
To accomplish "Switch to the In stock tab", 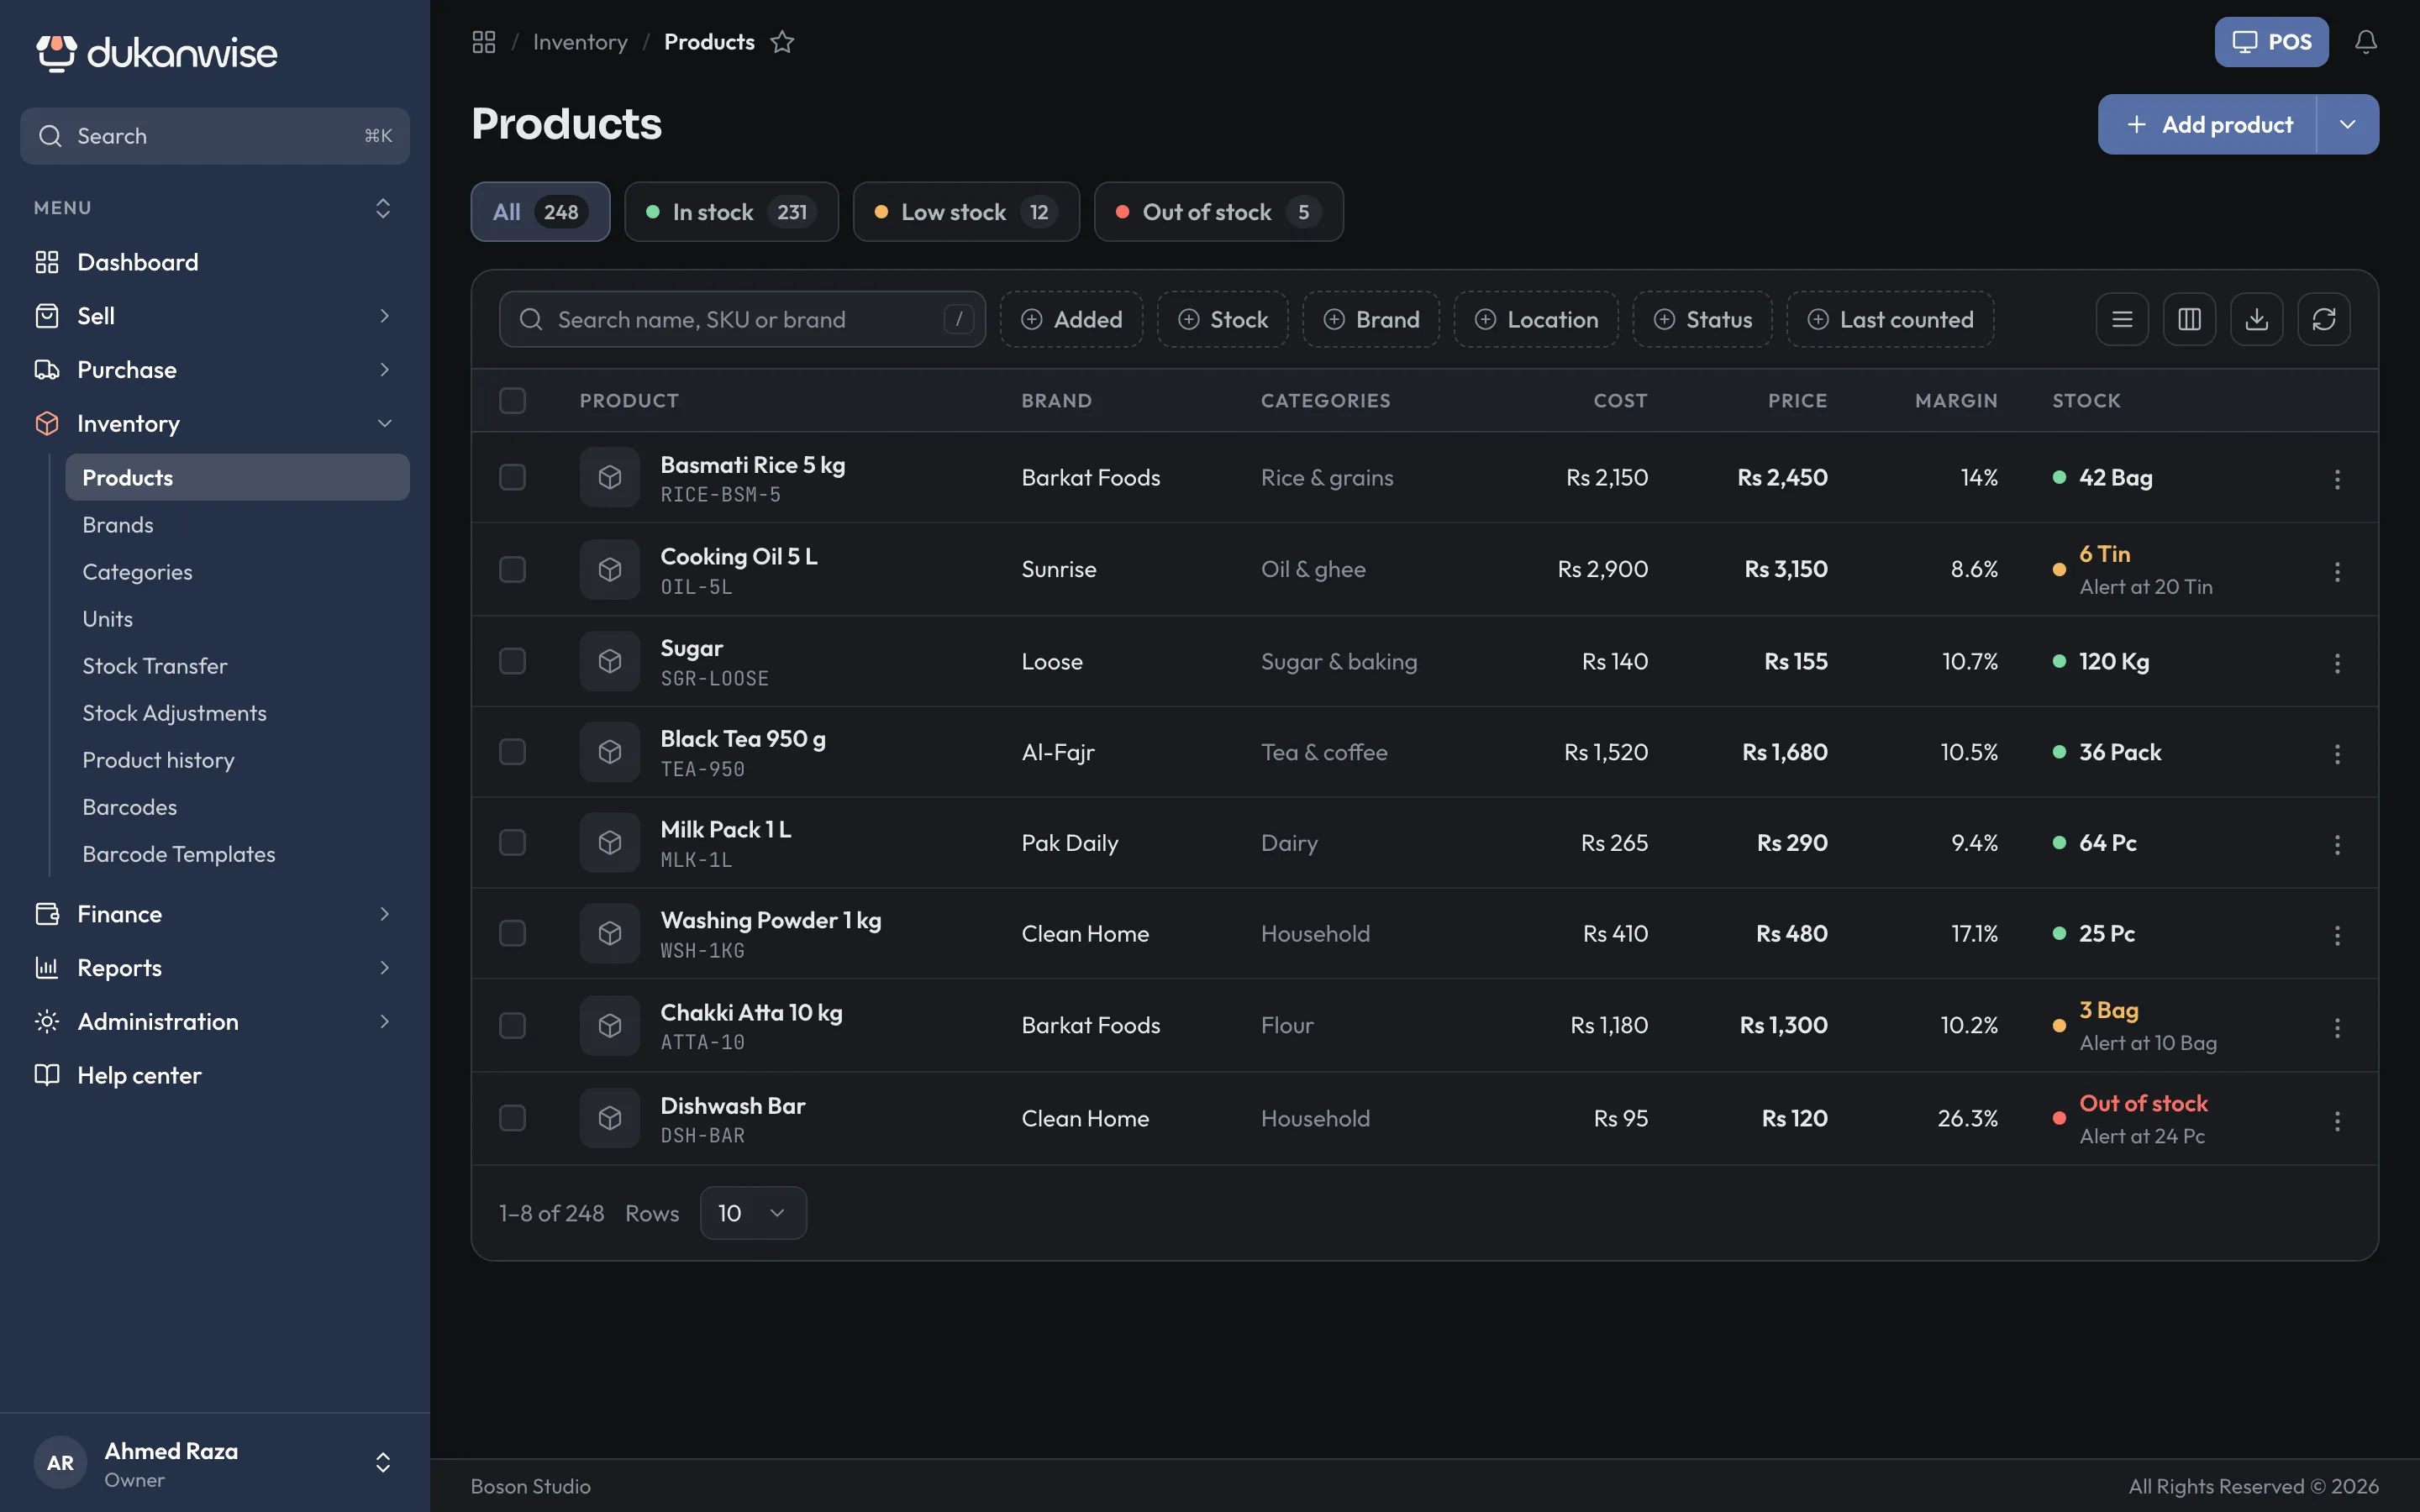I will (x=731, y=212).
